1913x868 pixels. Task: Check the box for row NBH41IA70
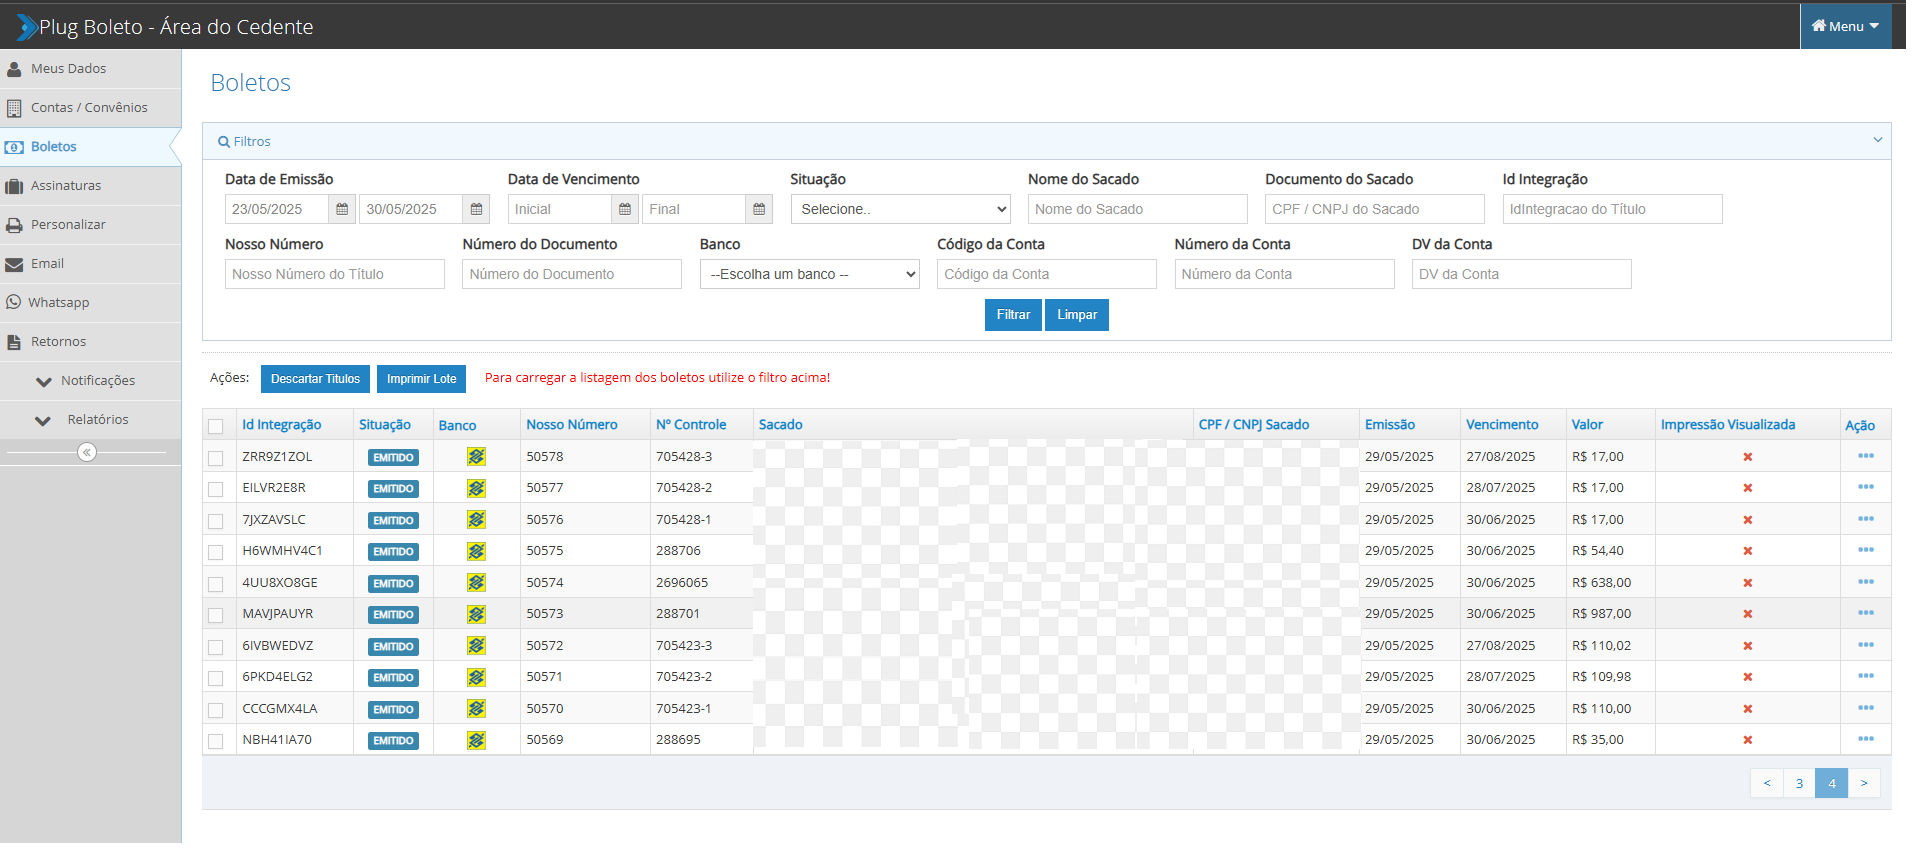pyautogui.click(x=216, y=741)
